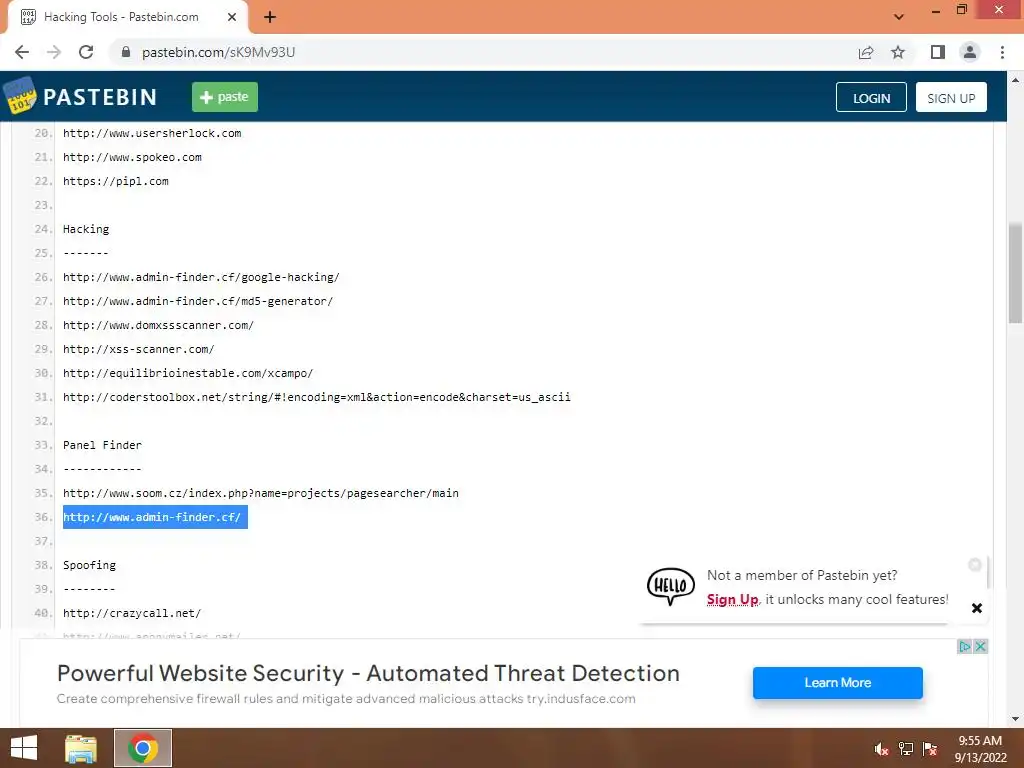This screenshot has width=1024, height=768.
Task: Click the Spoofing heading text
Action: [89, 565]
